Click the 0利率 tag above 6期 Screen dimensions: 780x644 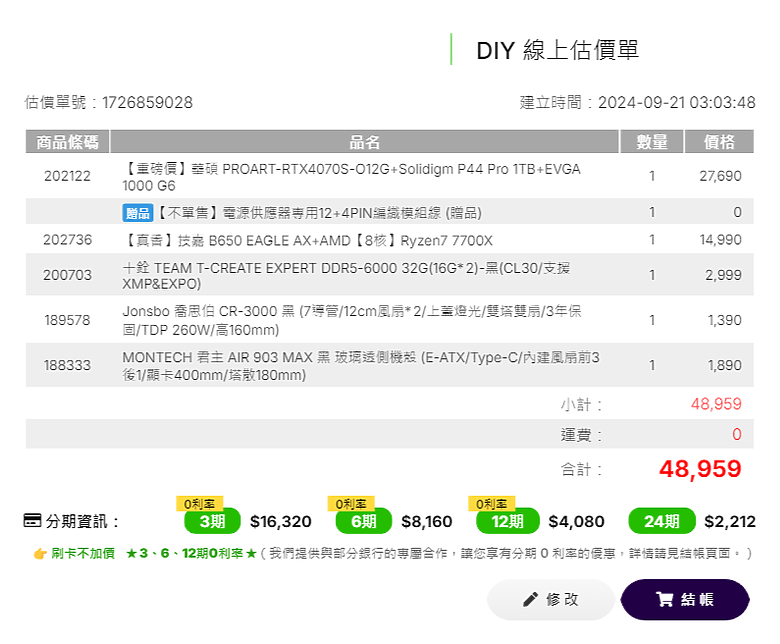[x=351, y=504]
